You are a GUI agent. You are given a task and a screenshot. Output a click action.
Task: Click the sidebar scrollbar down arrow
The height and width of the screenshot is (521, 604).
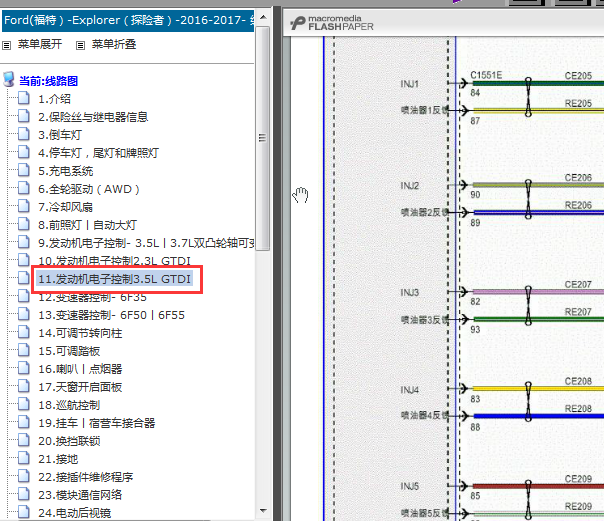263,511
